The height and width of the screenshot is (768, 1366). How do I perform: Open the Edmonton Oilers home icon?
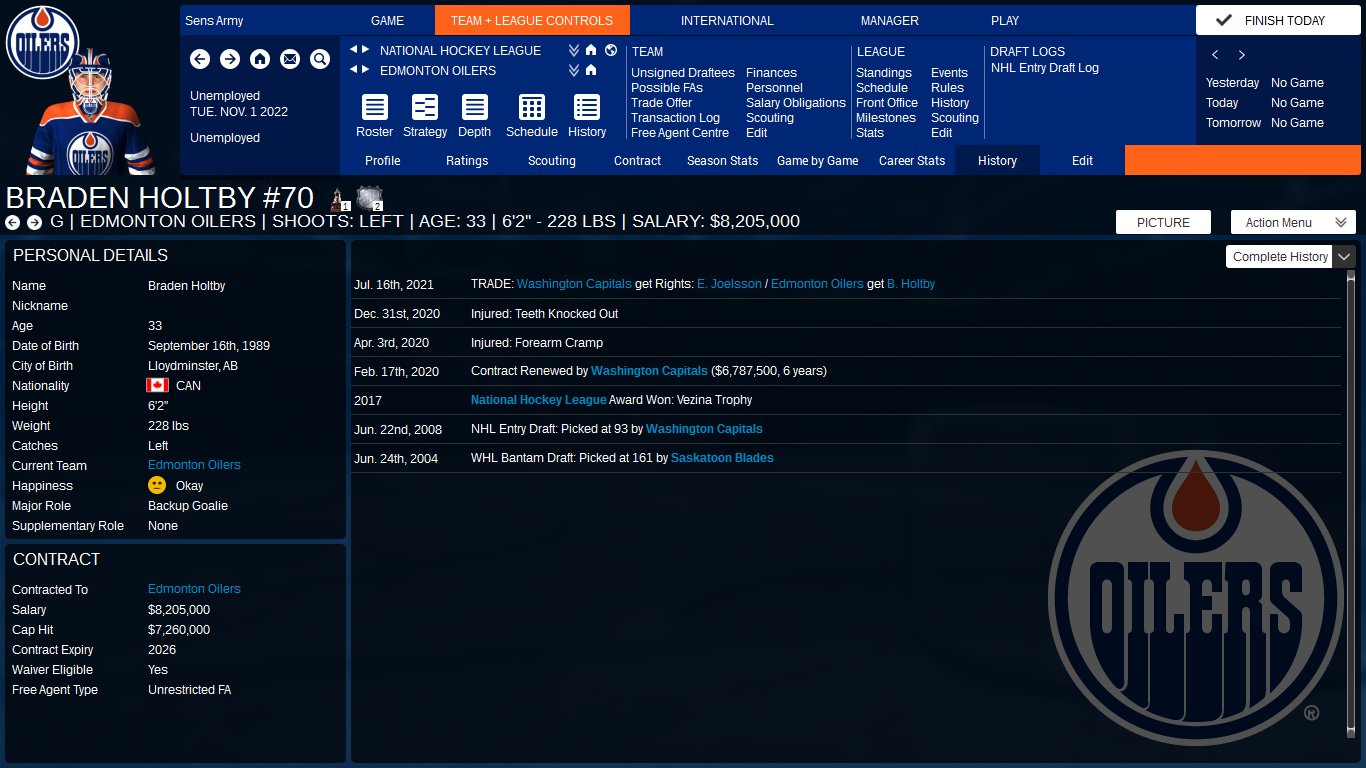coord(591,70)
